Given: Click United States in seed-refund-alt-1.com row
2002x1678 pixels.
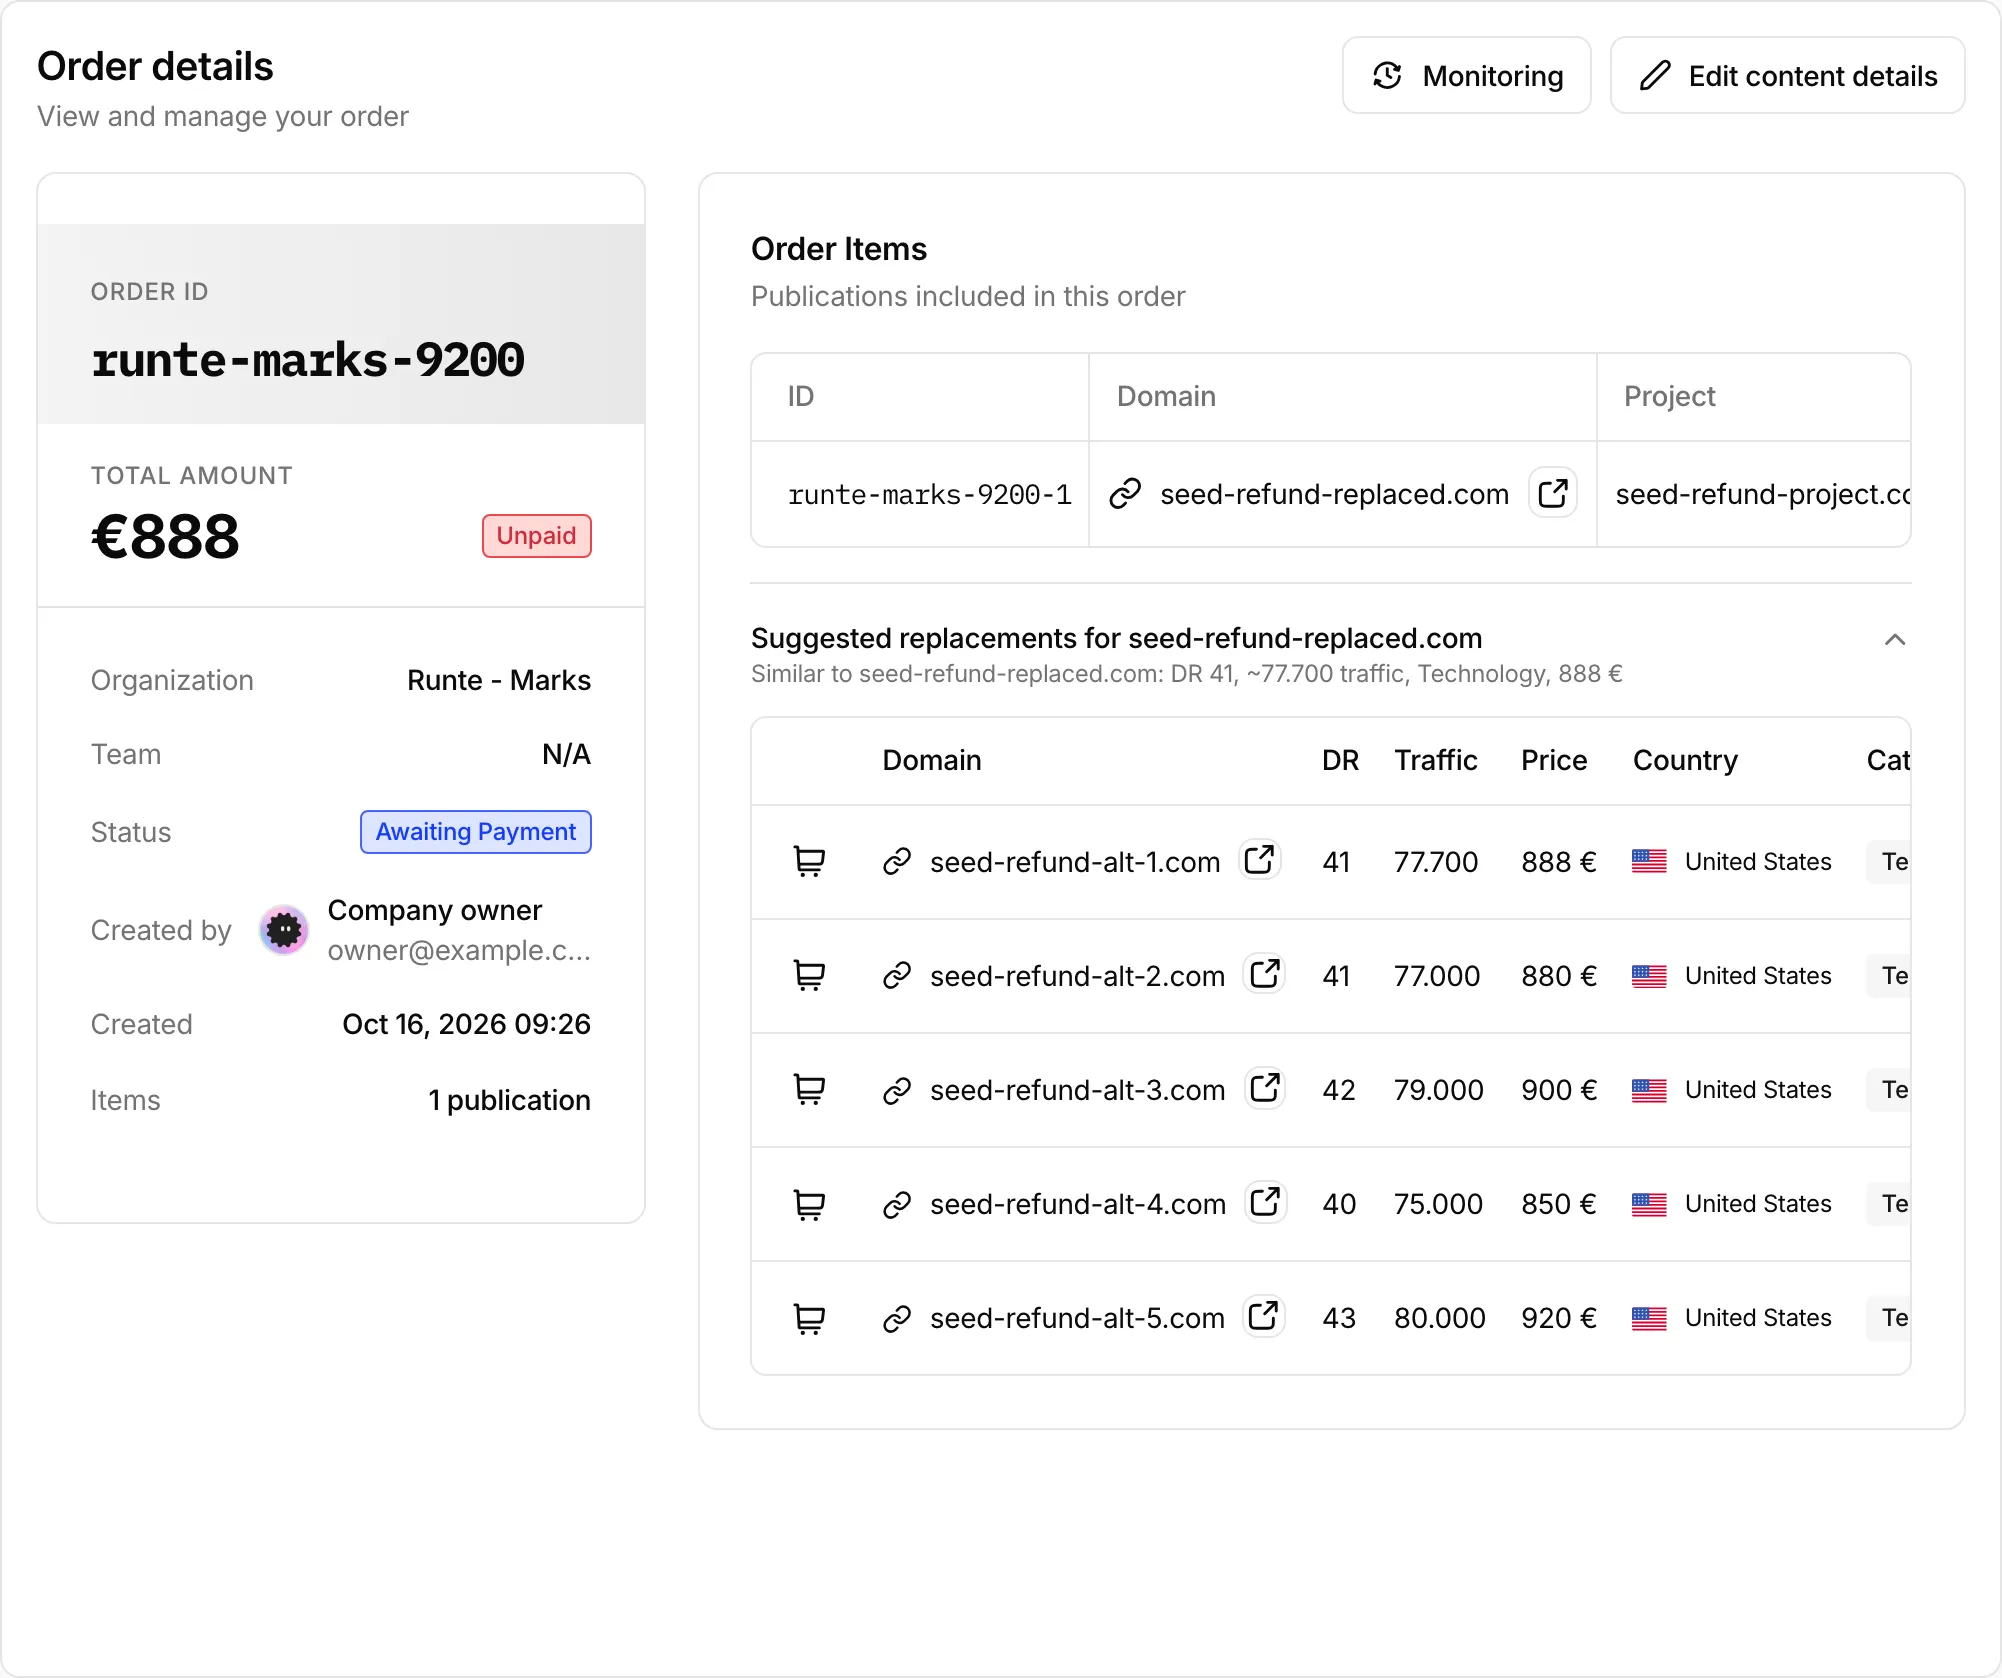Looking at the screenshot, I should (1758, 861).
